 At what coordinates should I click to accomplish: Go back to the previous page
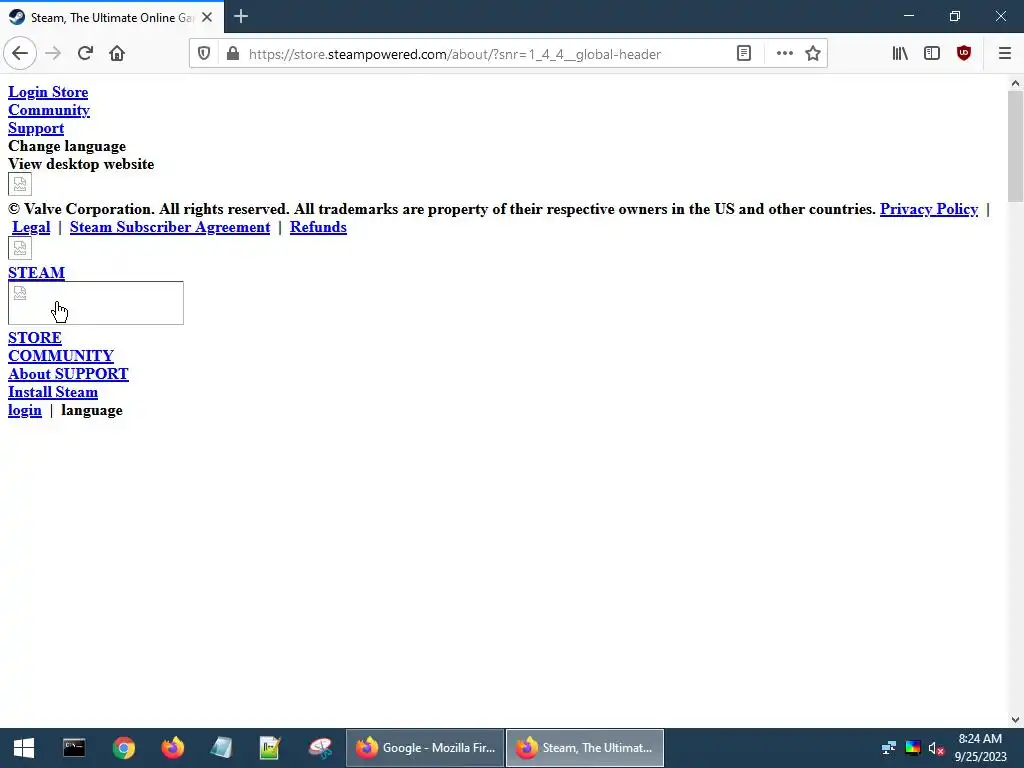[x=20, y=54]
